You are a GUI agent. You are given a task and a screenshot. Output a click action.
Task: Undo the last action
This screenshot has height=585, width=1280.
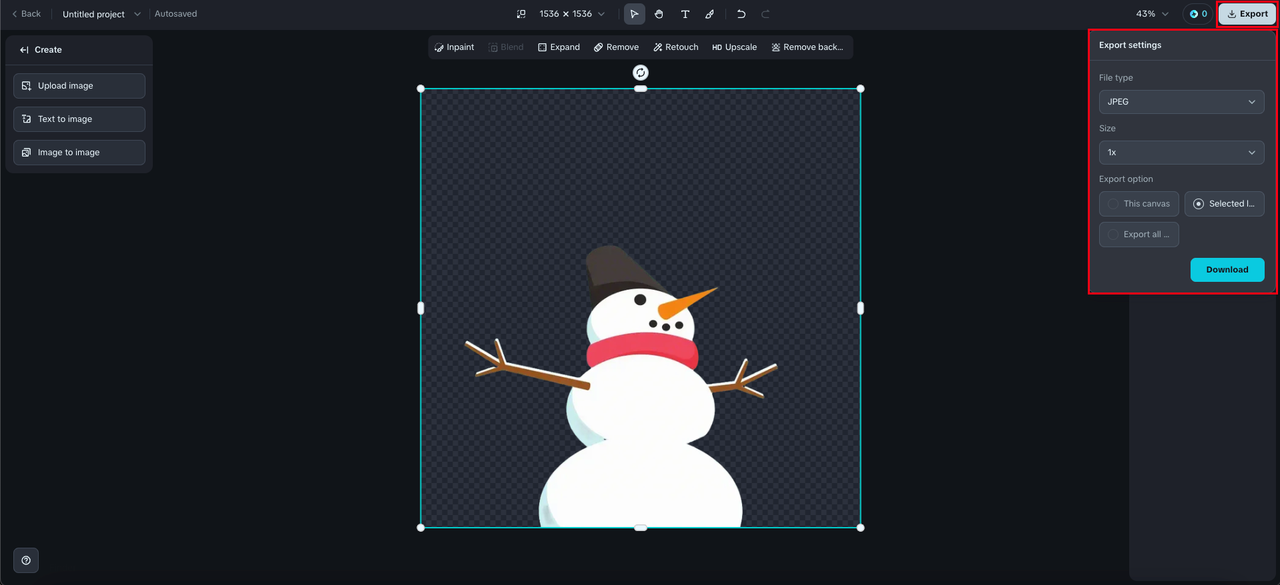click(741, 14)
